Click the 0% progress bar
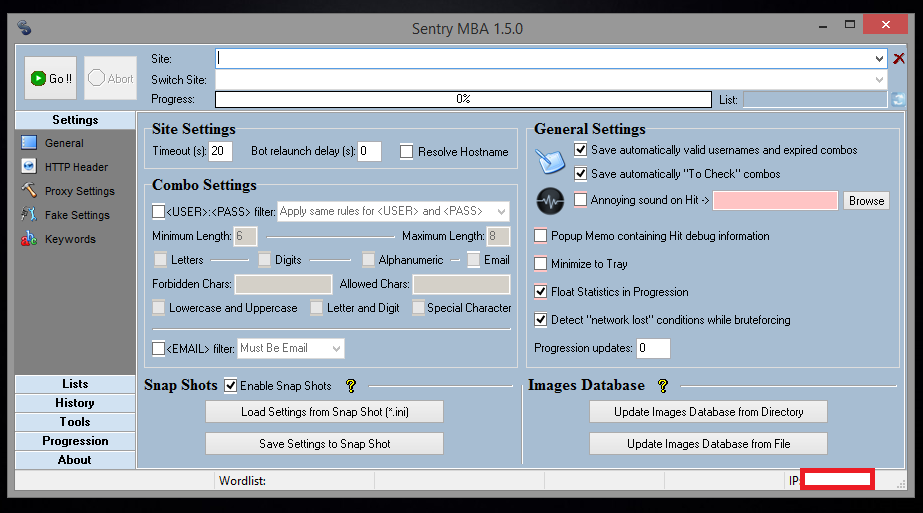The height and width of the screenshot is (513, 923). [x=463, y=99]
